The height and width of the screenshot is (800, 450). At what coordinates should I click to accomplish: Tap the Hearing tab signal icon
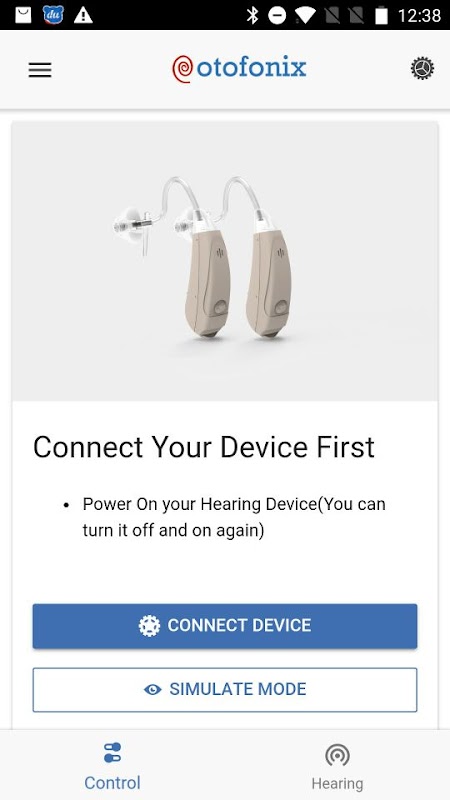(x=337, y=755)
